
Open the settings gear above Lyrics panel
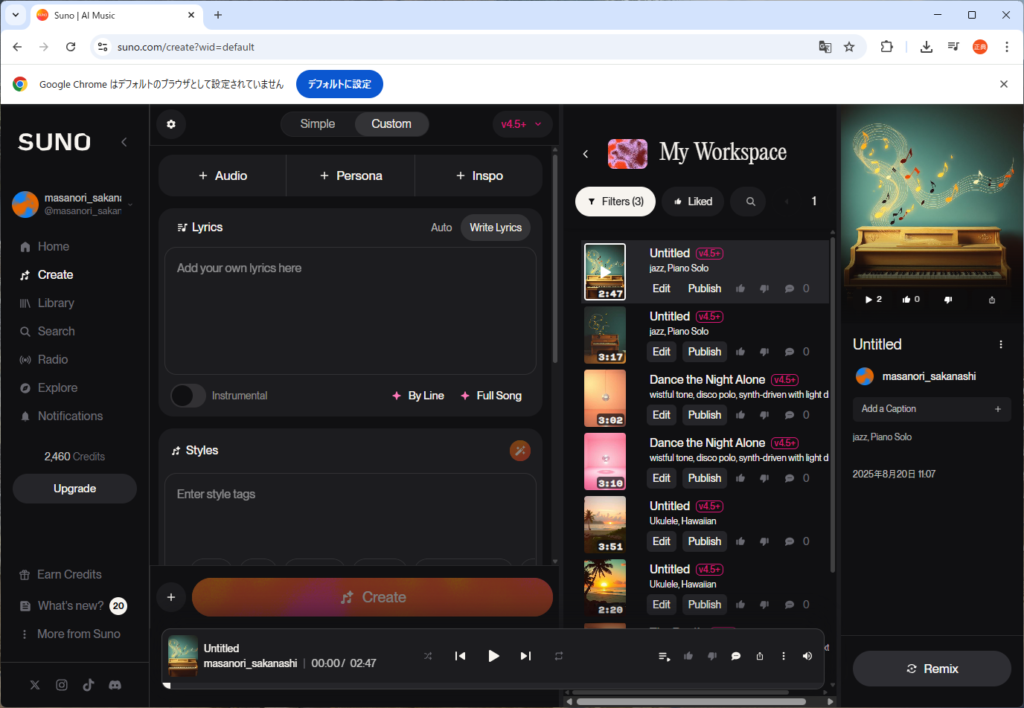tap(171, 124)
